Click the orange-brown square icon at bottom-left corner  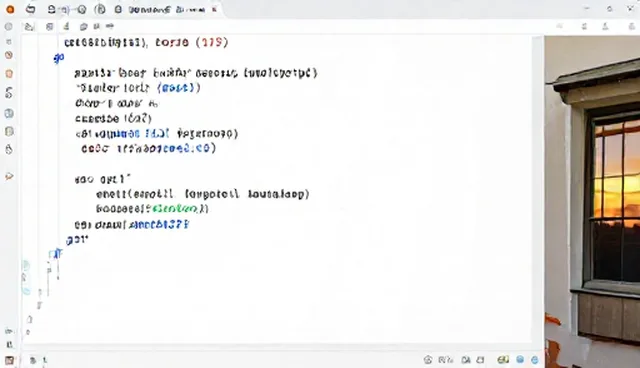click(x=9, y=361)
